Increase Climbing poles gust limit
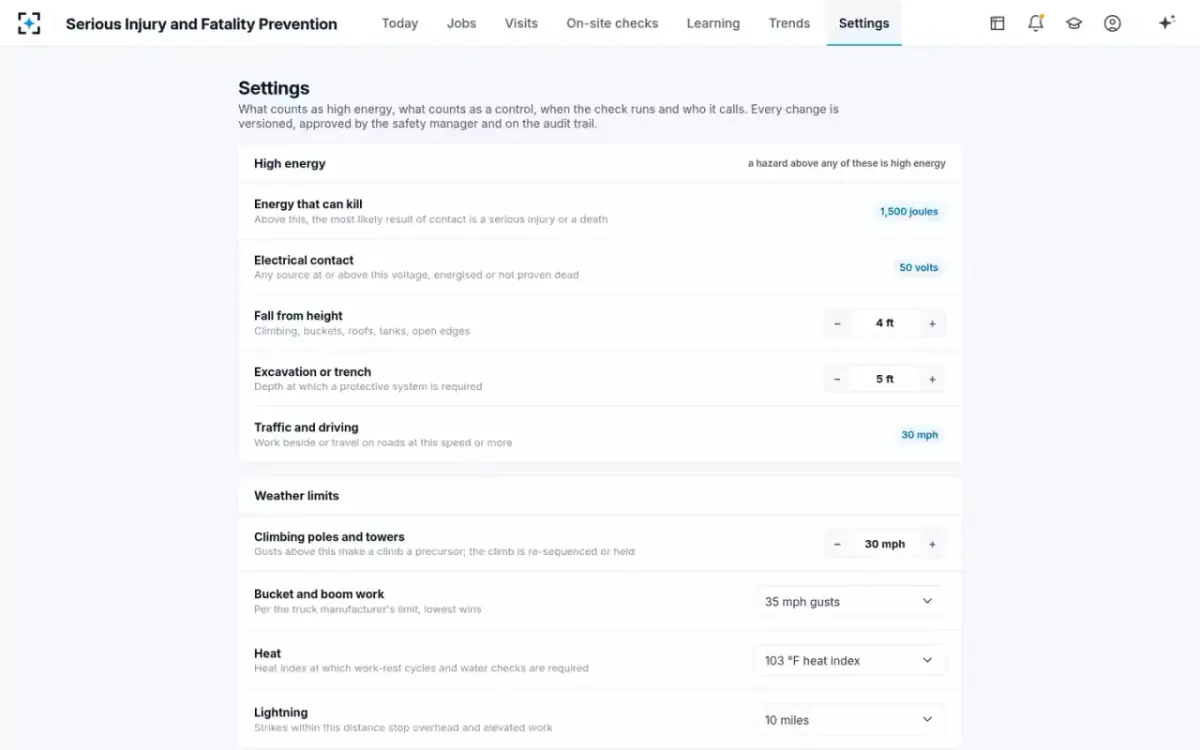This screenshot has width=1200, height=750. 932,544
